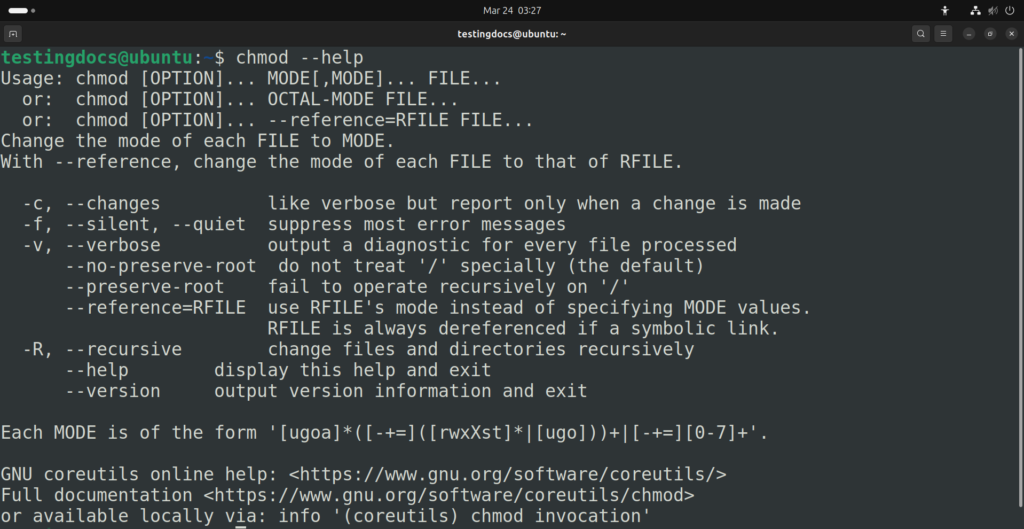The width and height of the screenshot is (1024, 529).
Task: Open the Mar 24 03:27 clock menu
Action: click(x=511, y=10)
